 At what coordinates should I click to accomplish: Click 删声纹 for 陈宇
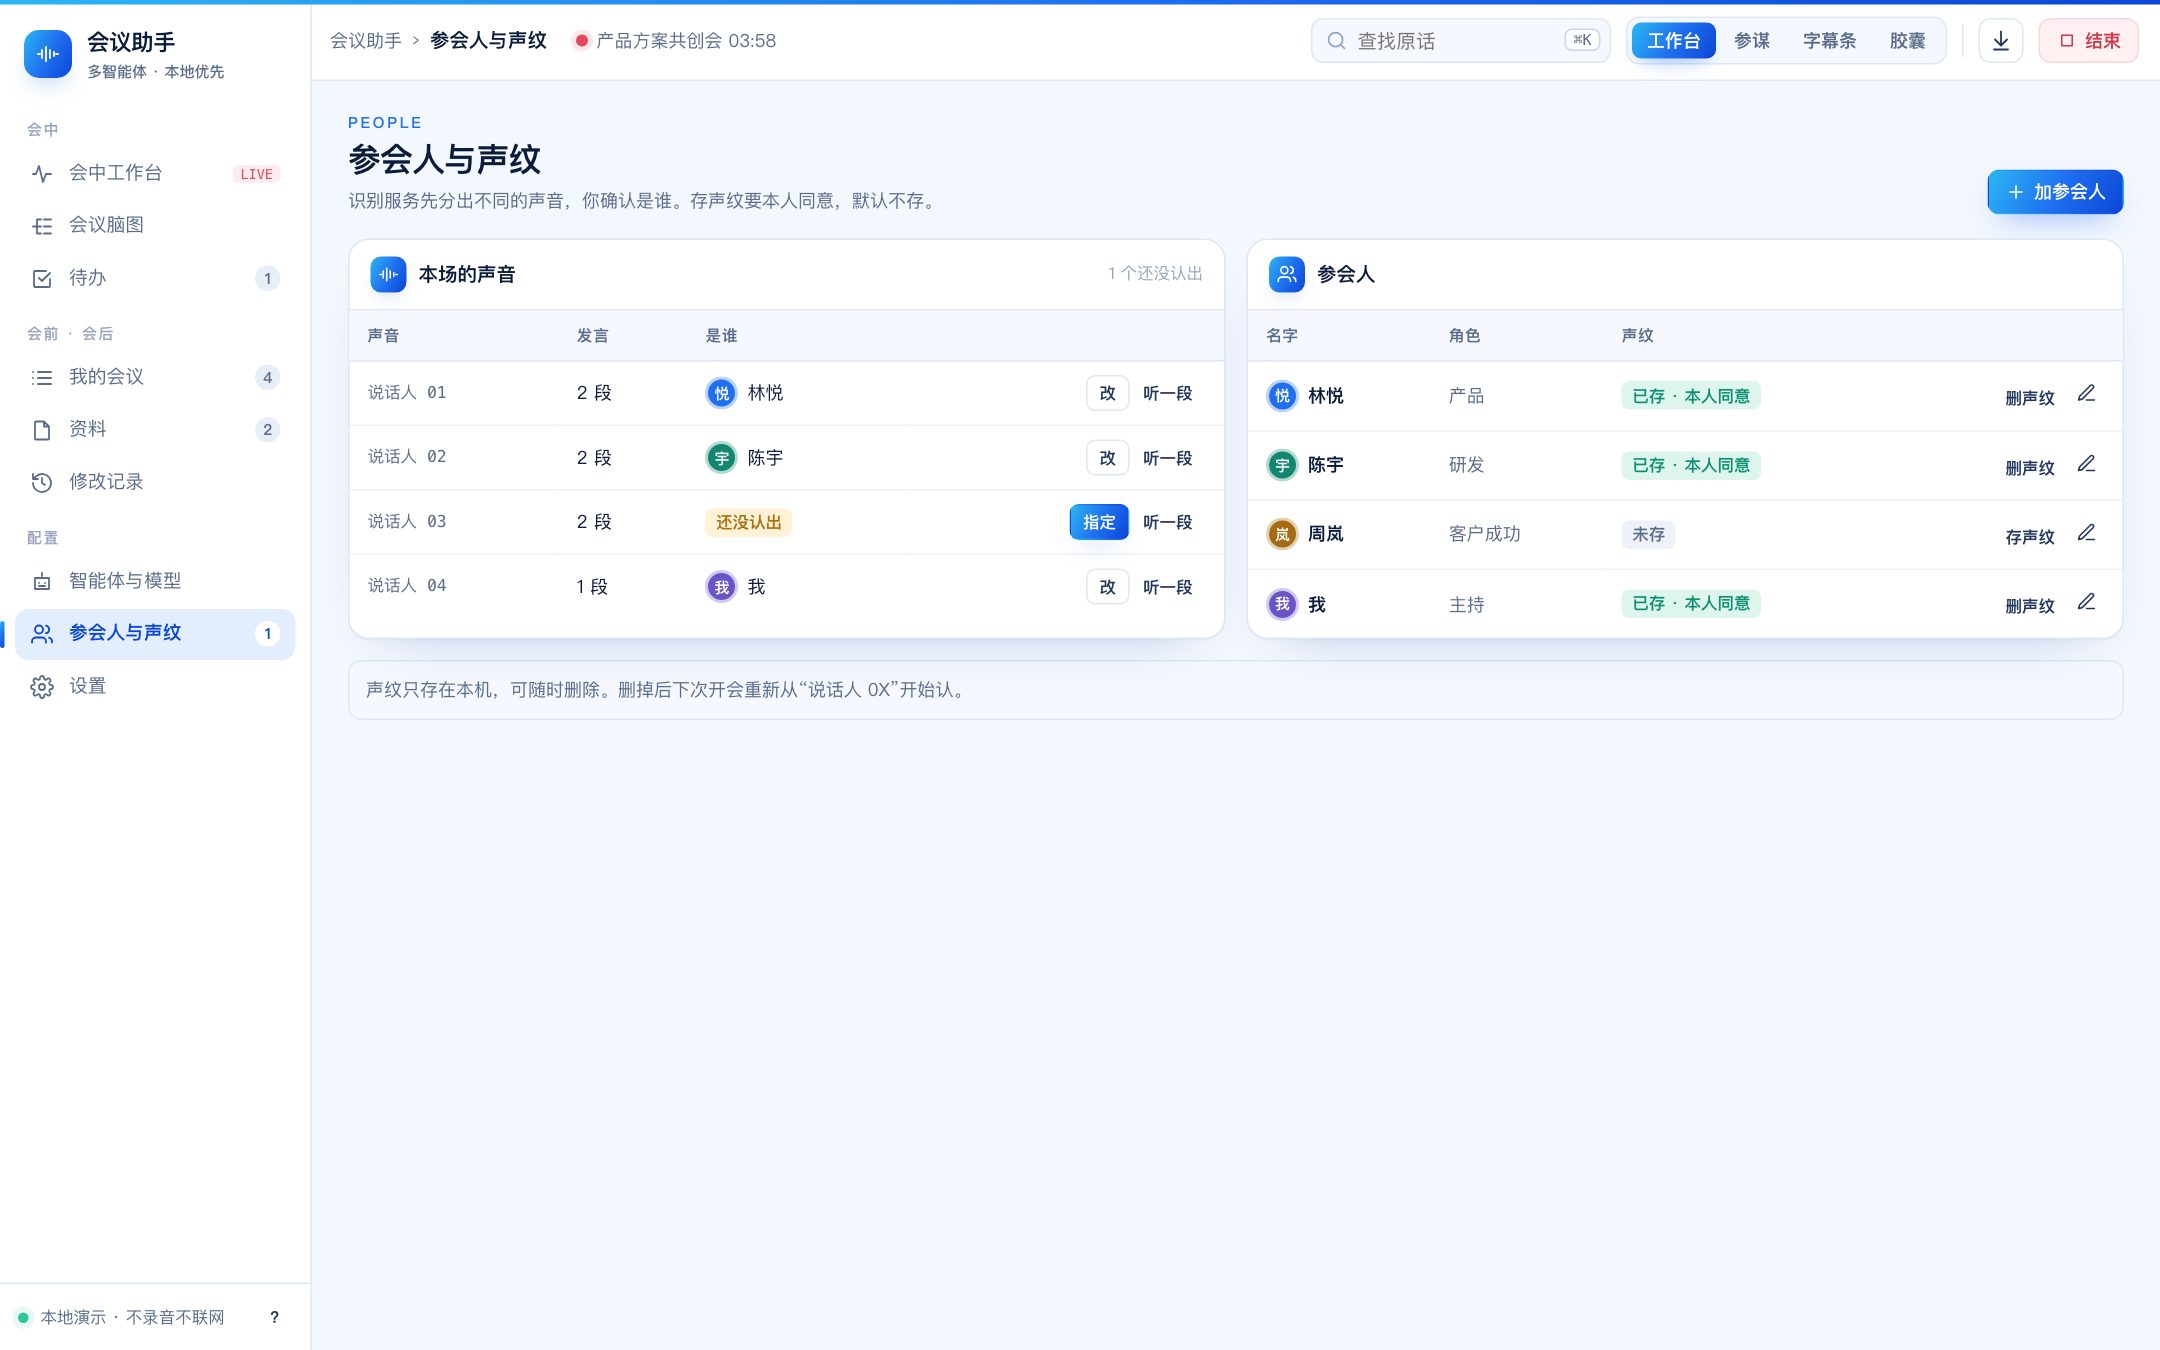coord(2029,468)
